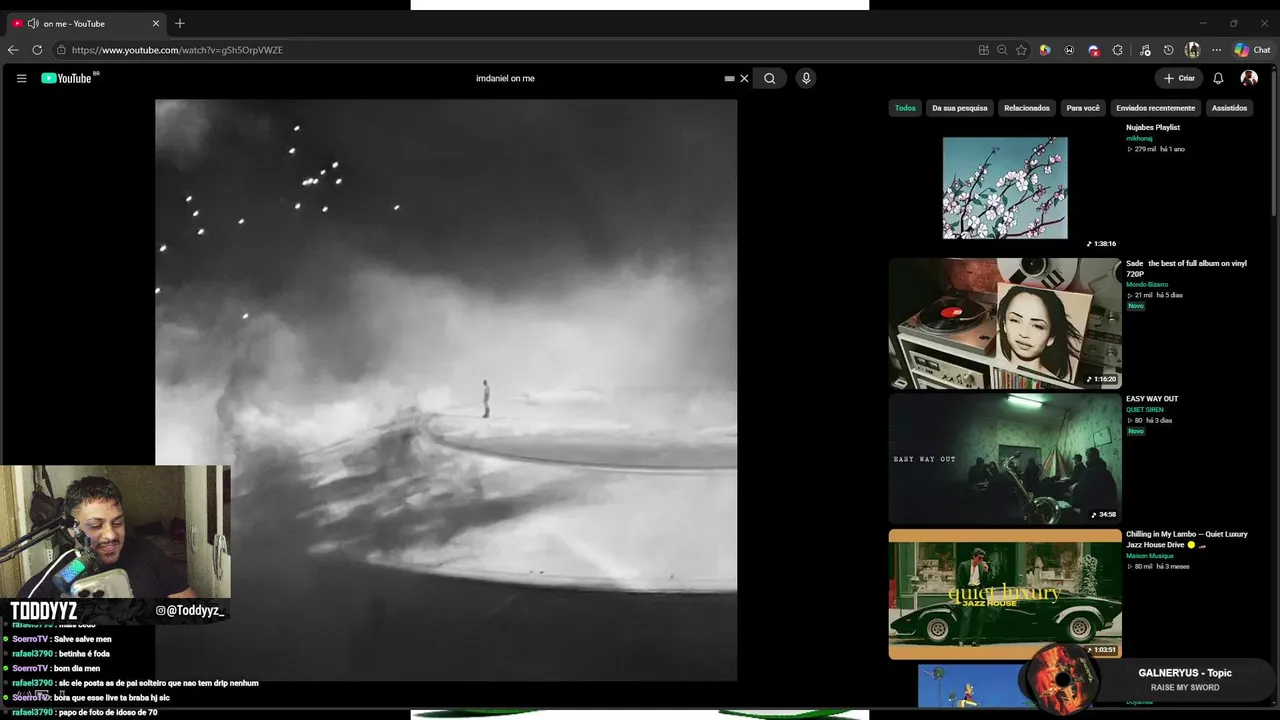
Task: Click the zoom out magnifier in address bar
Action: click(1002, 50)
